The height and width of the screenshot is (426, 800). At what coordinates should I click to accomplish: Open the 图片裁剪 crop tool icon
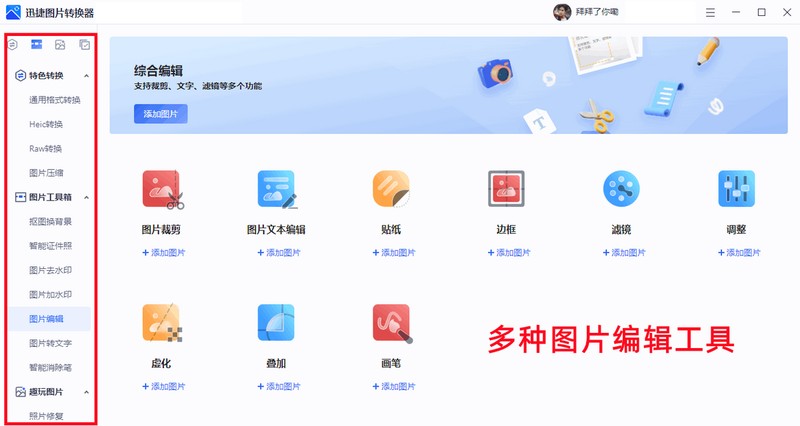162,189
